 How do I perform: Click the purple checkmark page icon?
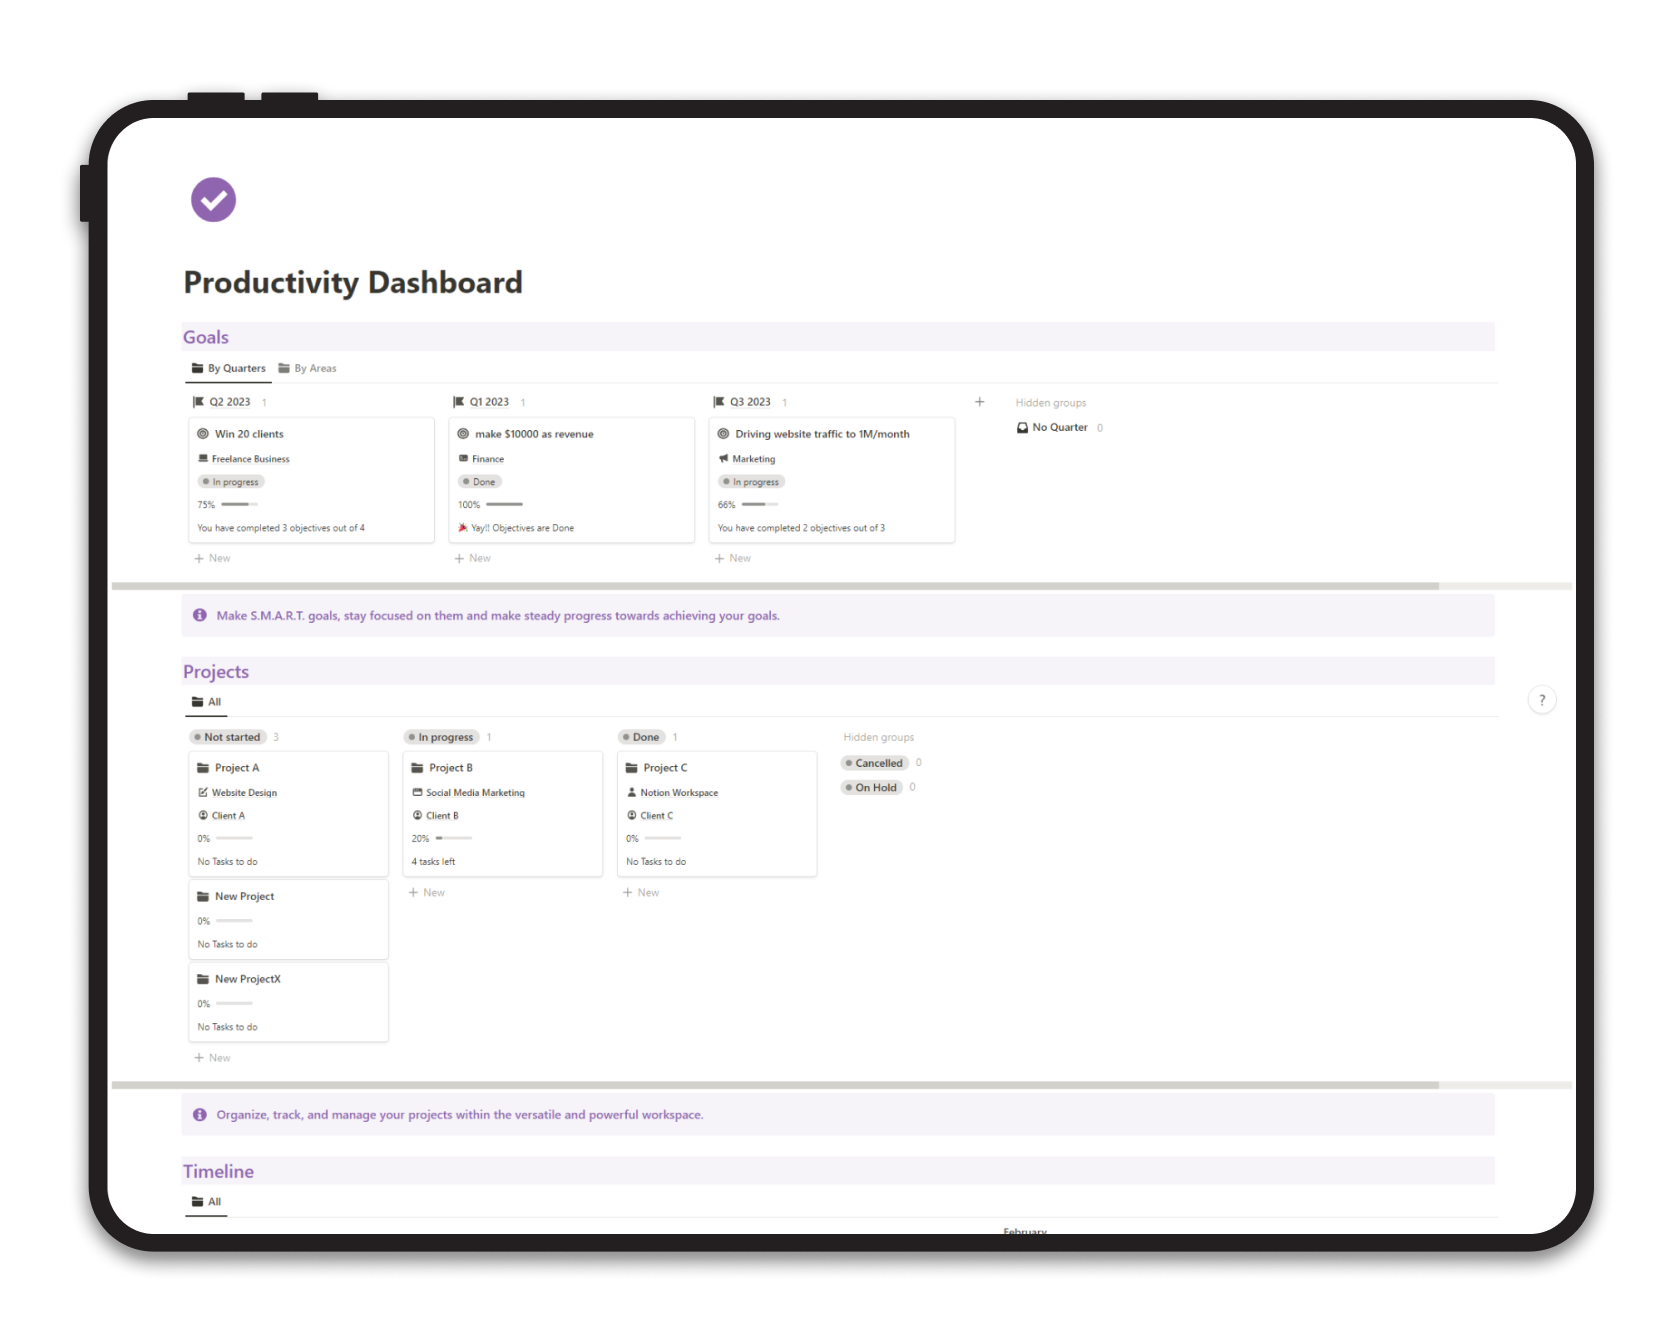pos(213,199)
